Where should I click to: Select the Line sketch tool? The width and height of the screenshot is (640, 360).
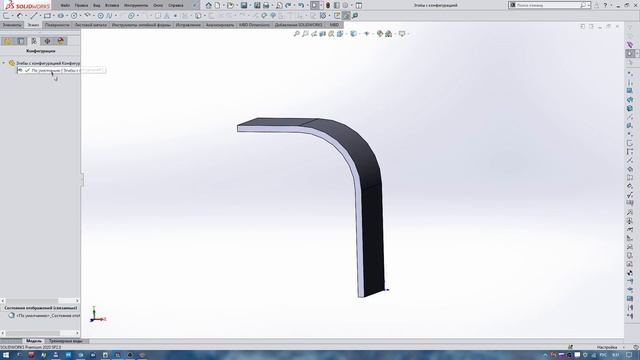pyautogui.click(x=34, y=16)
